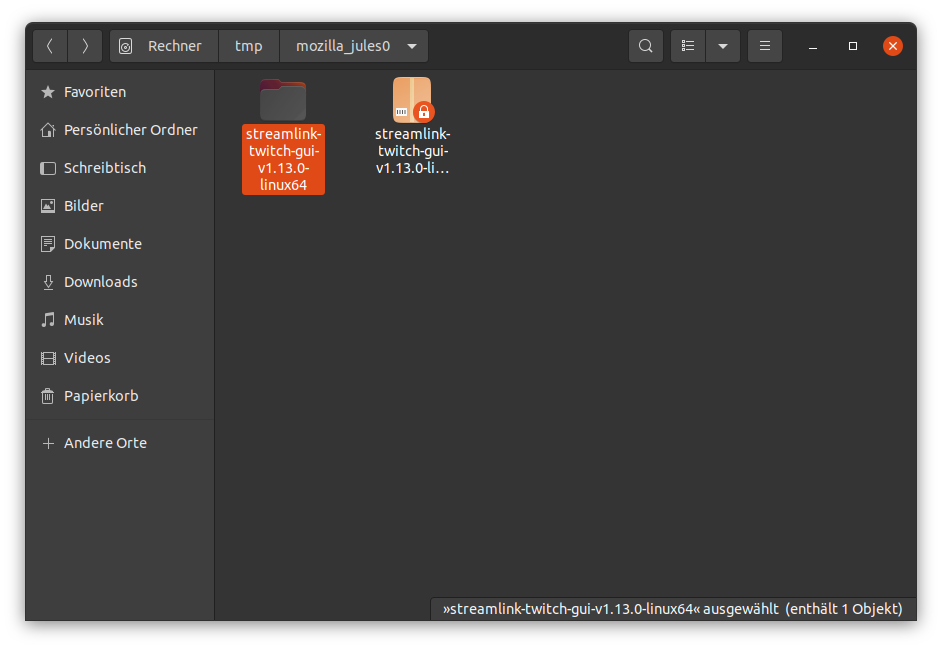The image size is (942, 649).
Task: Open Favoriten in the sidebar
Action: coord(120,92)
